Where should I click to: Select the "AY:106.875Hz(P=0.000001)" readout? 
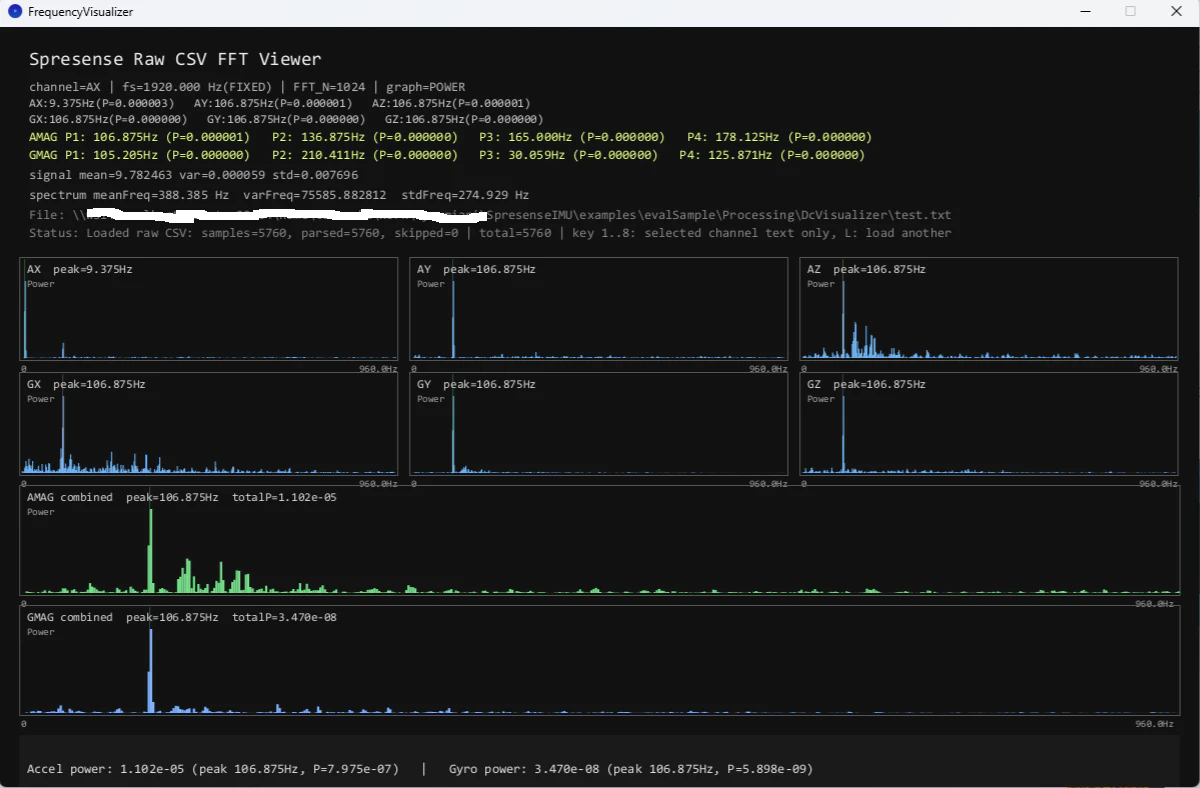[273, 103]
